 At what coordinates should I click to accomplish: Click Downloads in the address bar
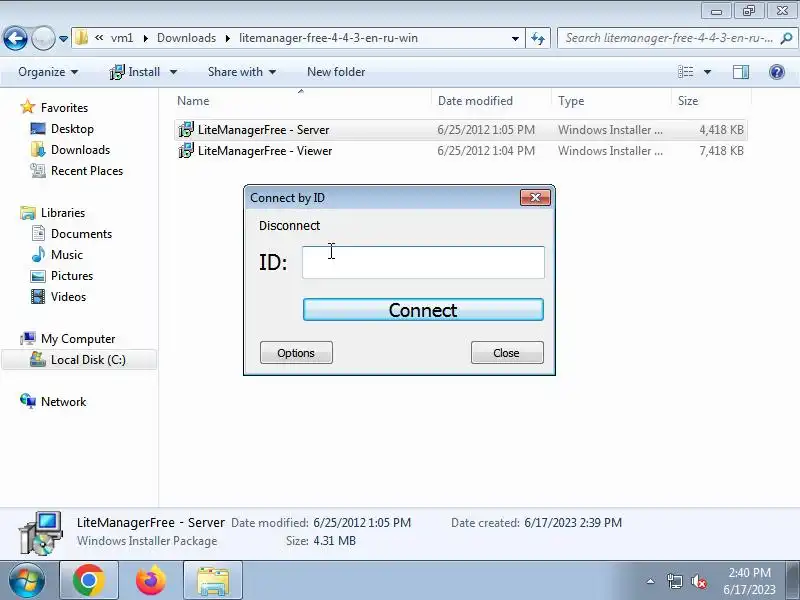tap(186, 38)
